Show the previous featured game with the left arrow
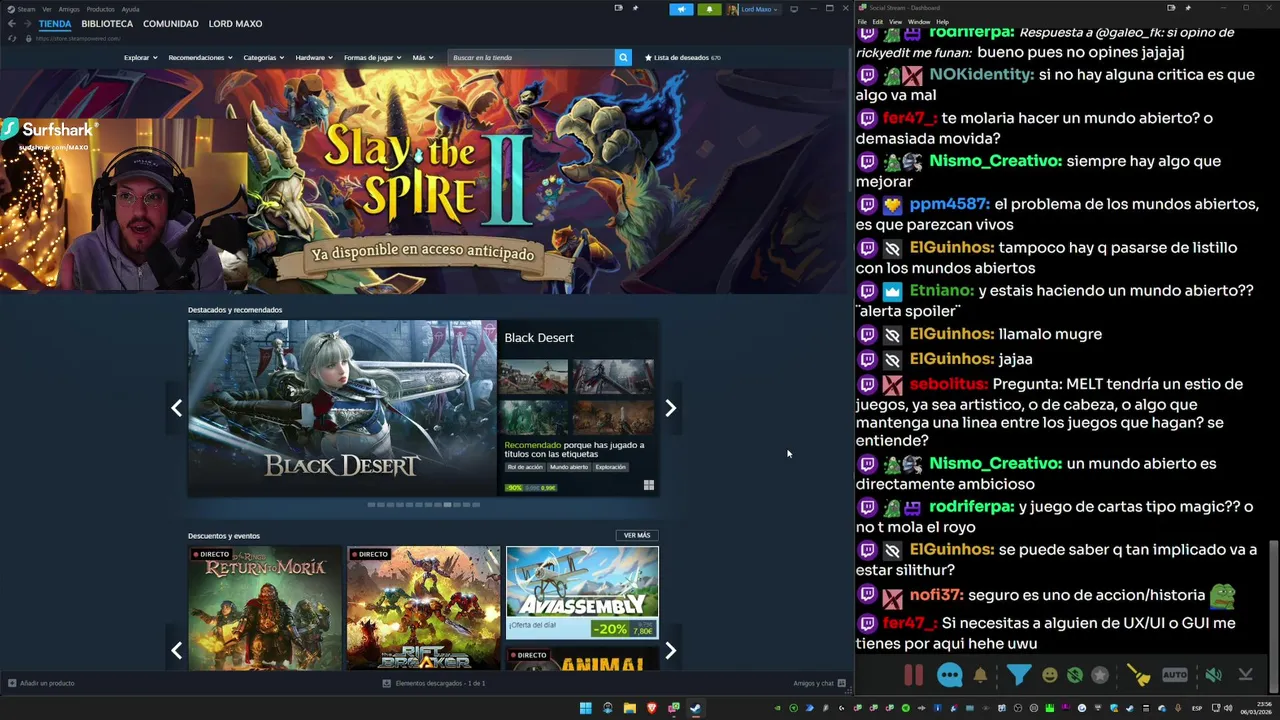The width and height of the screenshot is (1280, 720). 177,408
